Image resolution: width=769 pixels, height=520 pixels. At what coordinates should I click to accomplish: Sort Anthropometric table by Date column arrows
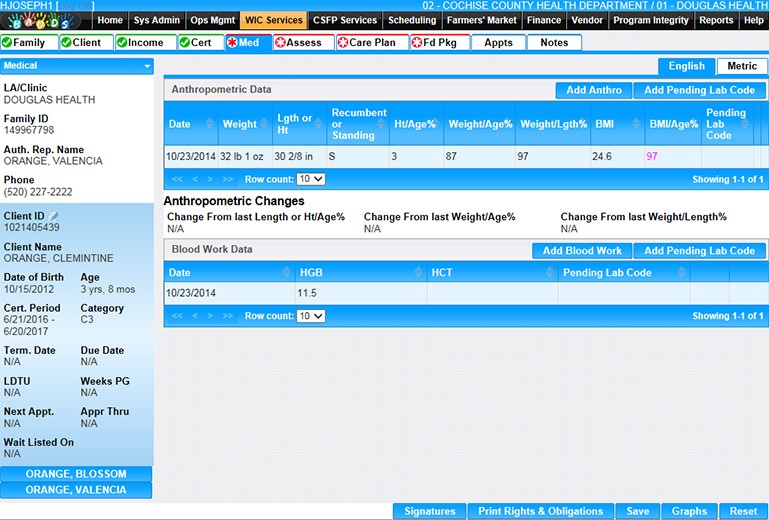click(211, 124)
